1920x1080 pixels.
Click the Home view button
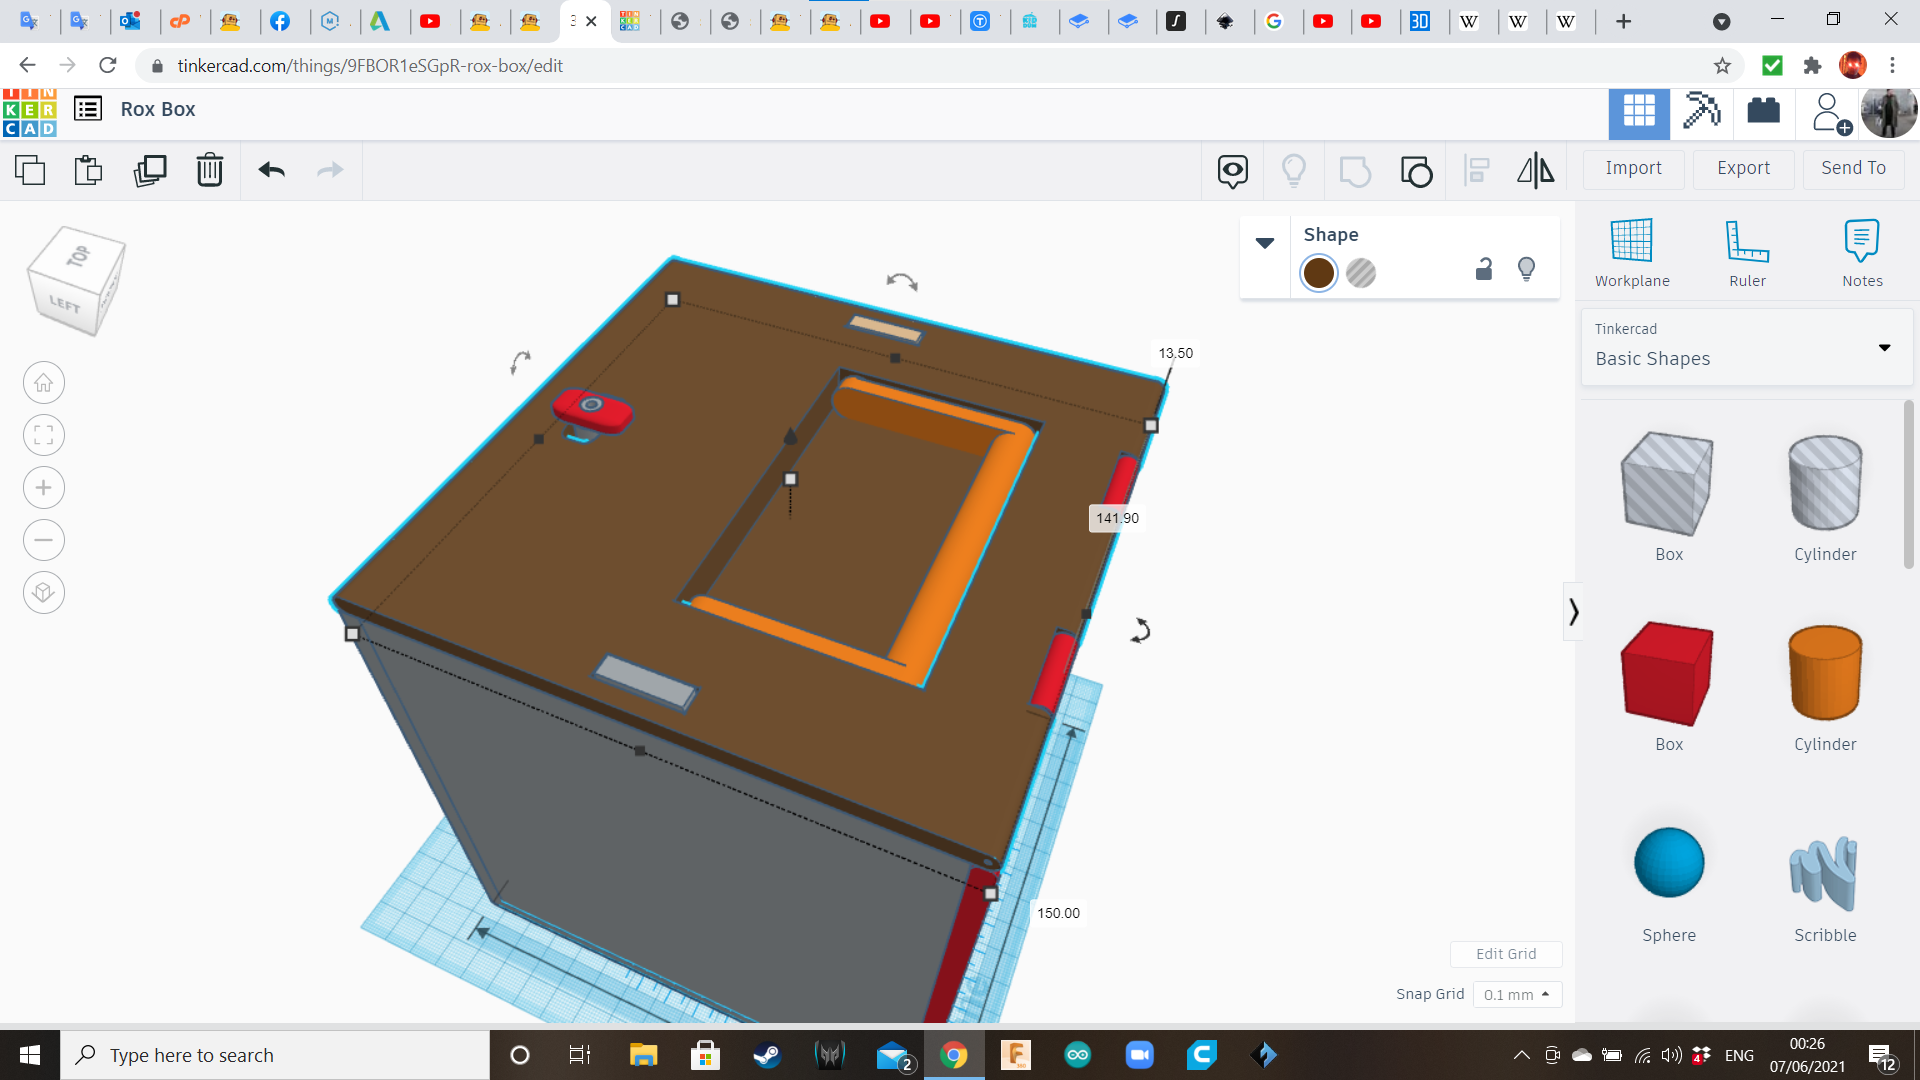[43, 383]
